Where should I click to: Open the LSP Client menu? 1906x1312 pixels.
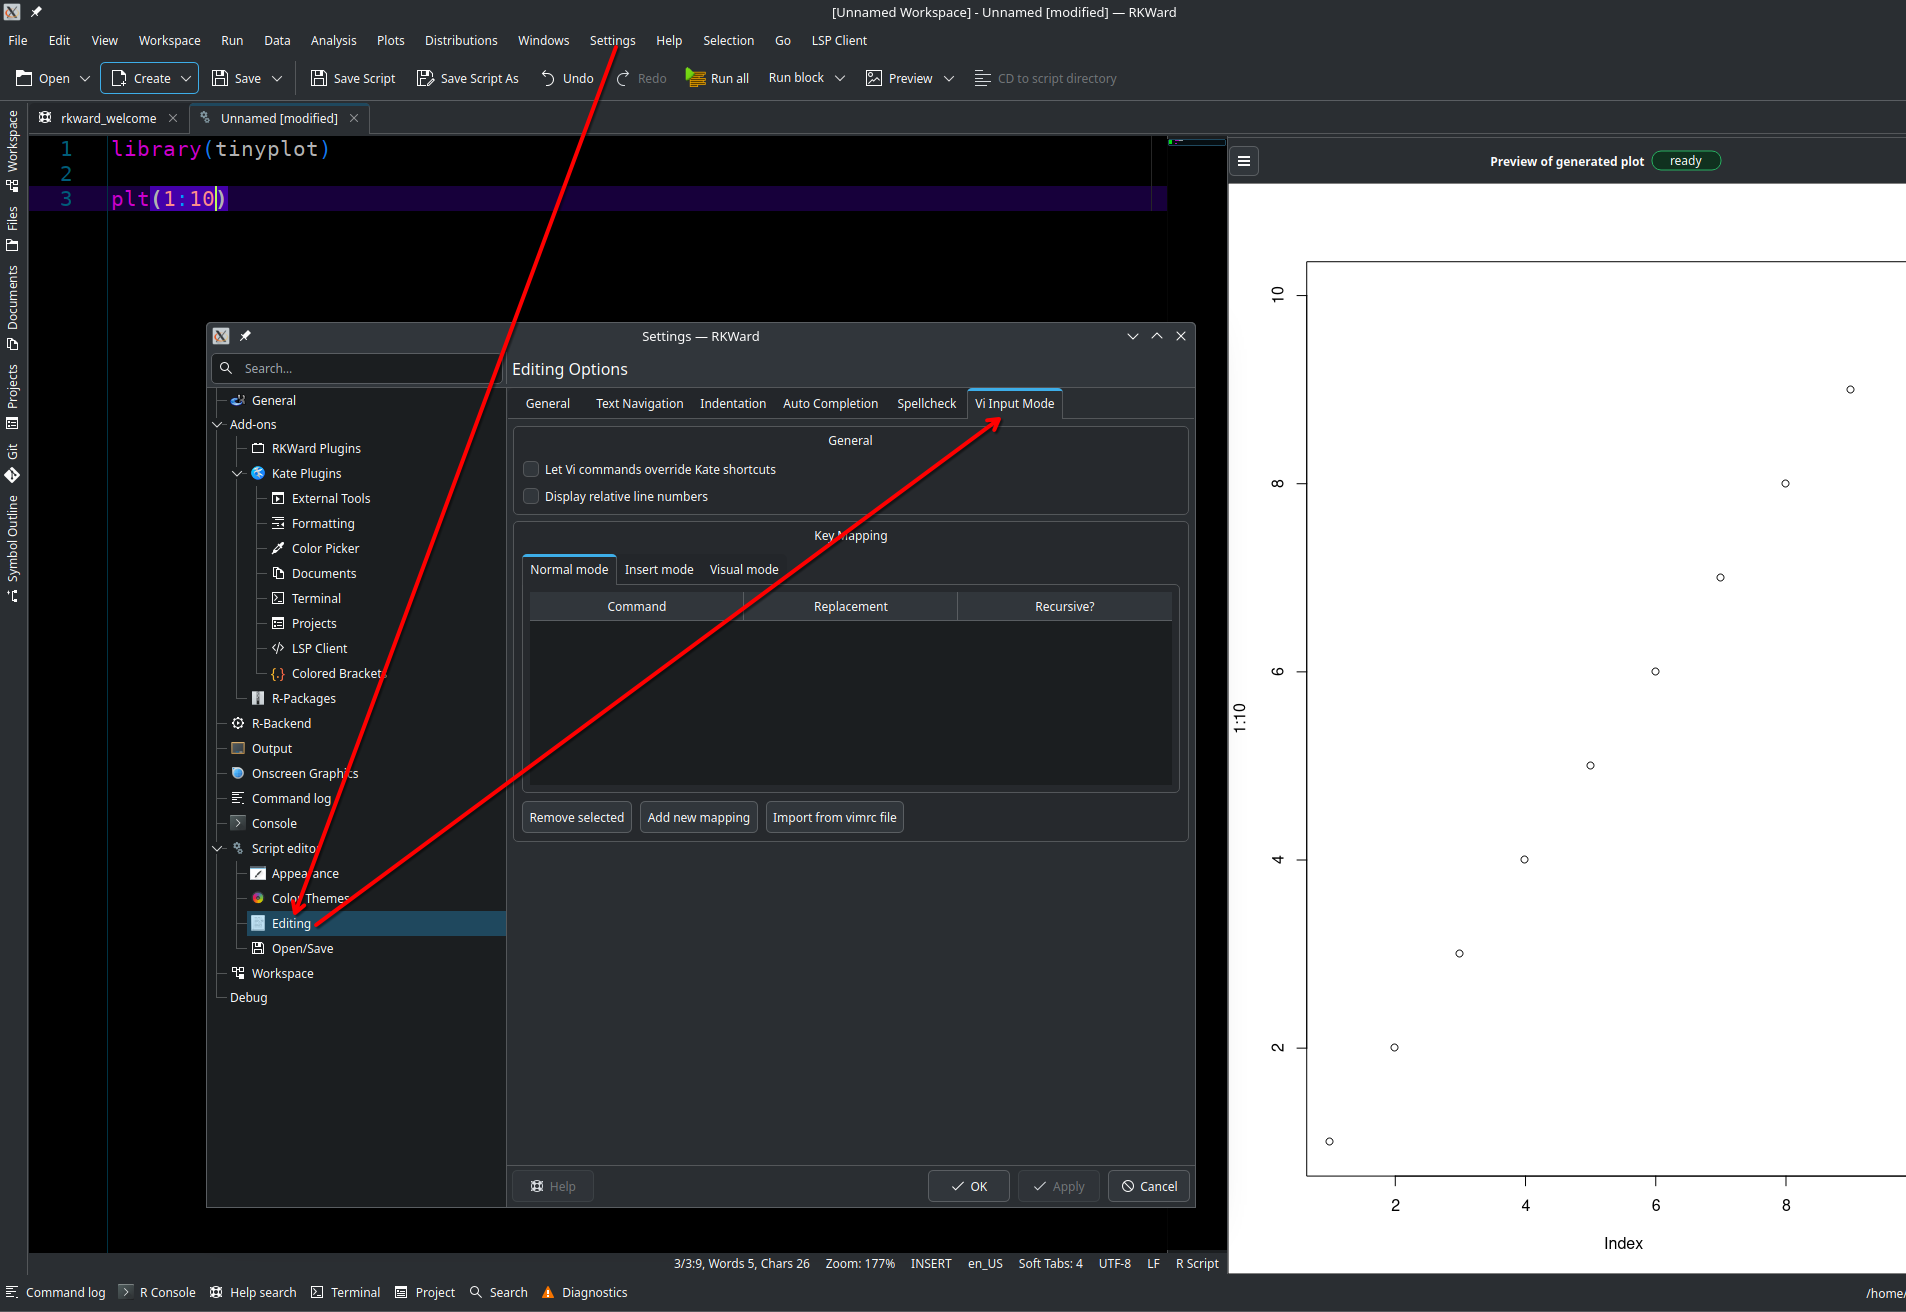point(839,40)
